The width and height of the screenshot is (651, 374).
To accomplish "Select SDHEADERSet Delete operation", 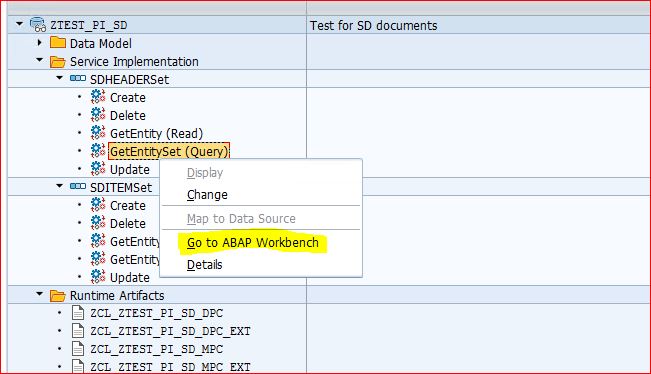I will [128, 116].
